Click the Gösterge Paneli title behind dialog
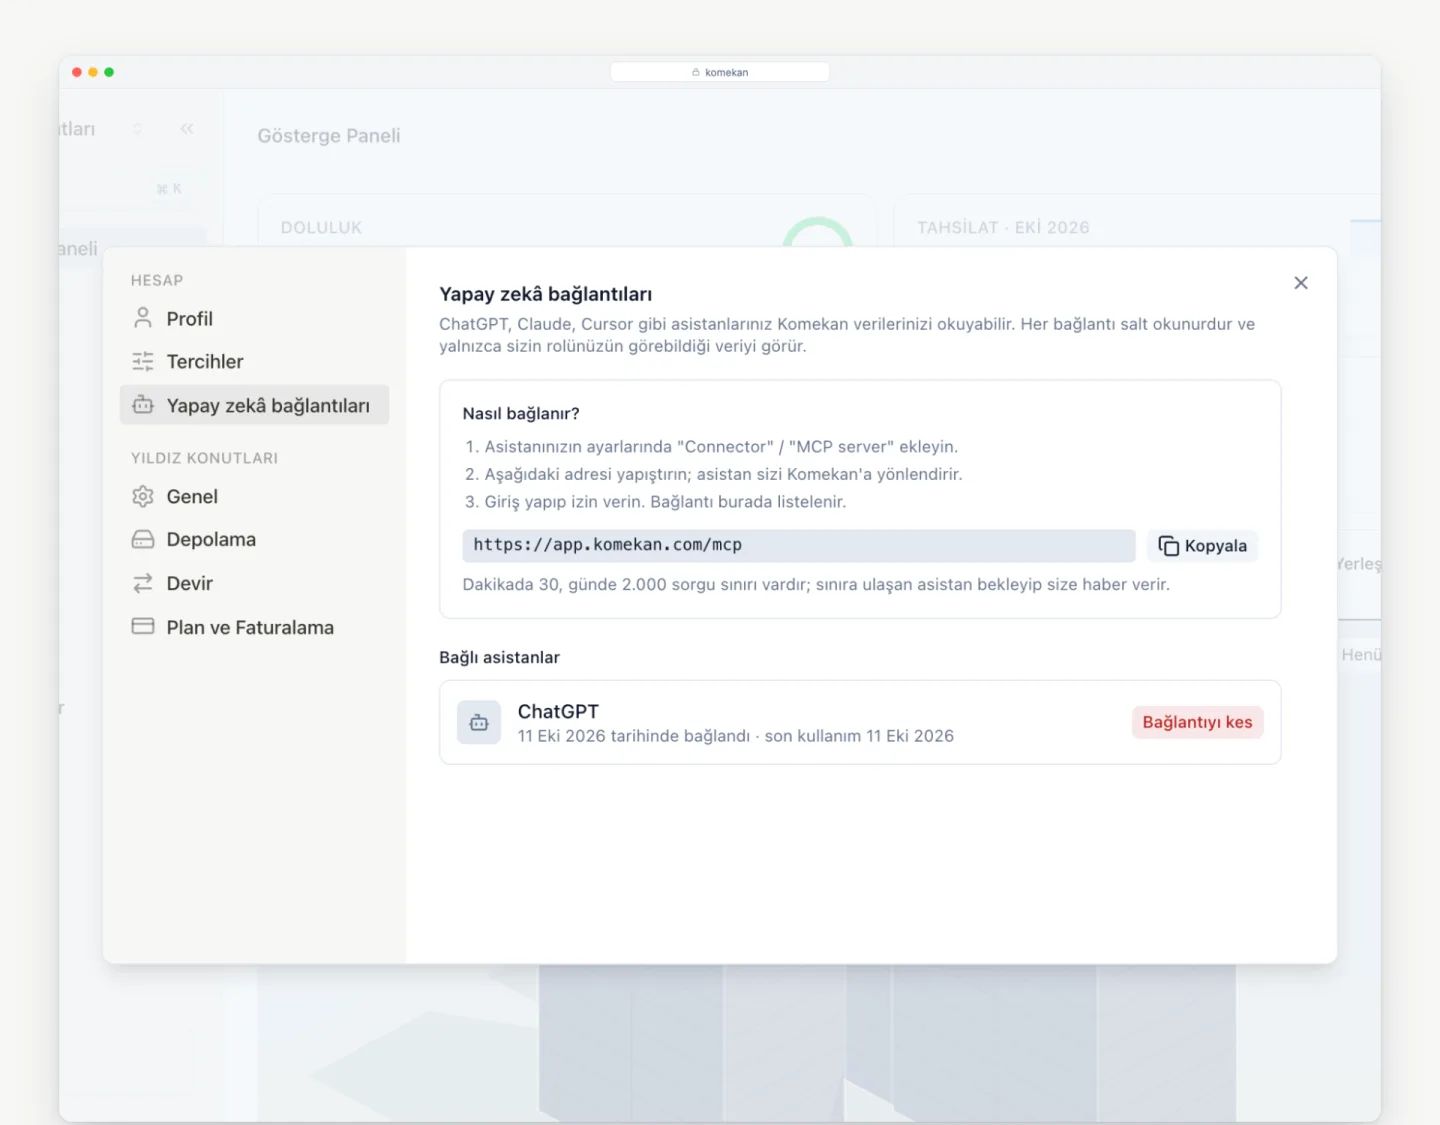 [x=329, y=136]
